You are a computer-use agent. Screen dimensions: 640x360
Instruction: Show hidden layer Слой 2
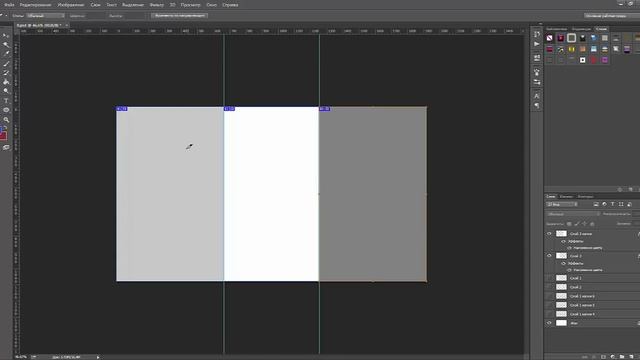pos(549,287)
